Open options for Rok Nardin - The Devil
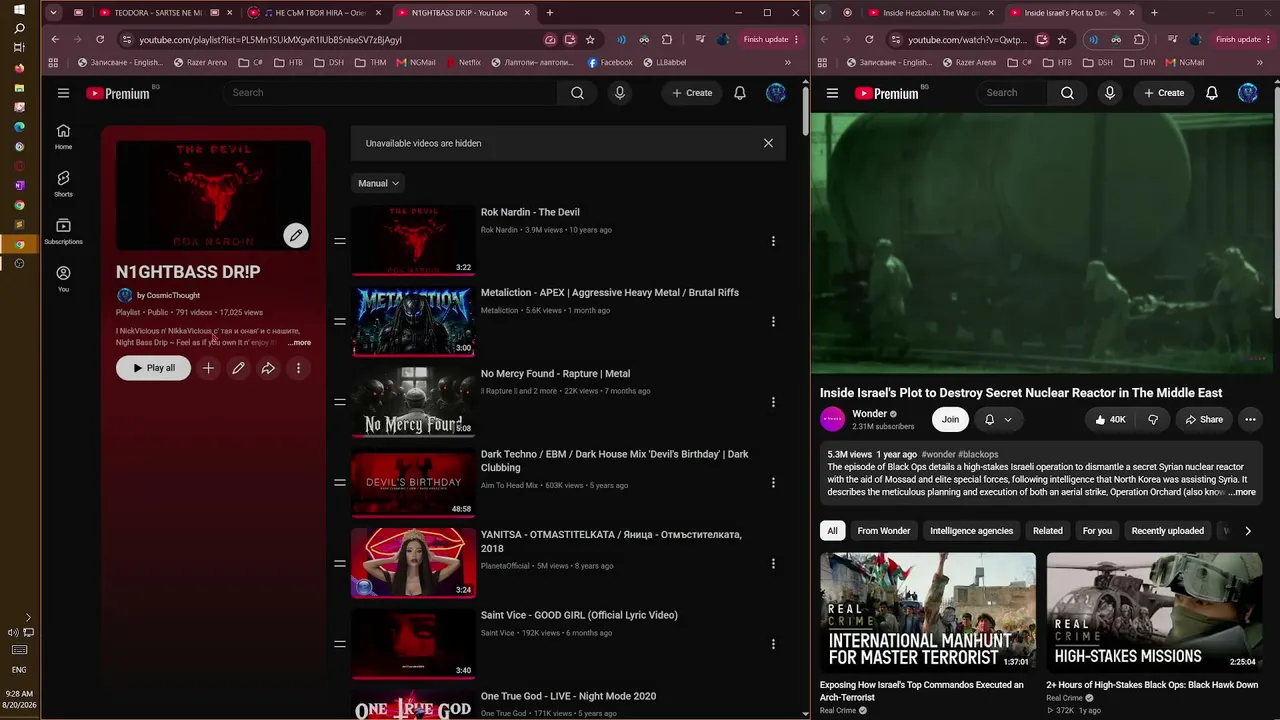Viewport: 1280px width, 720px height. (x=773, y=241)
